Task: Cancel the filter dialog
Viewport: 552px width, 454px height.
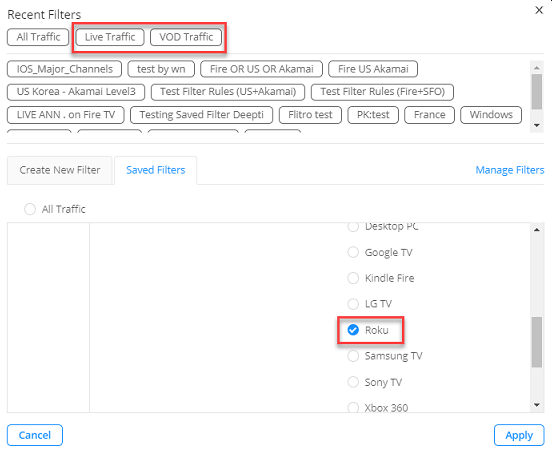Action: point(35,435)
